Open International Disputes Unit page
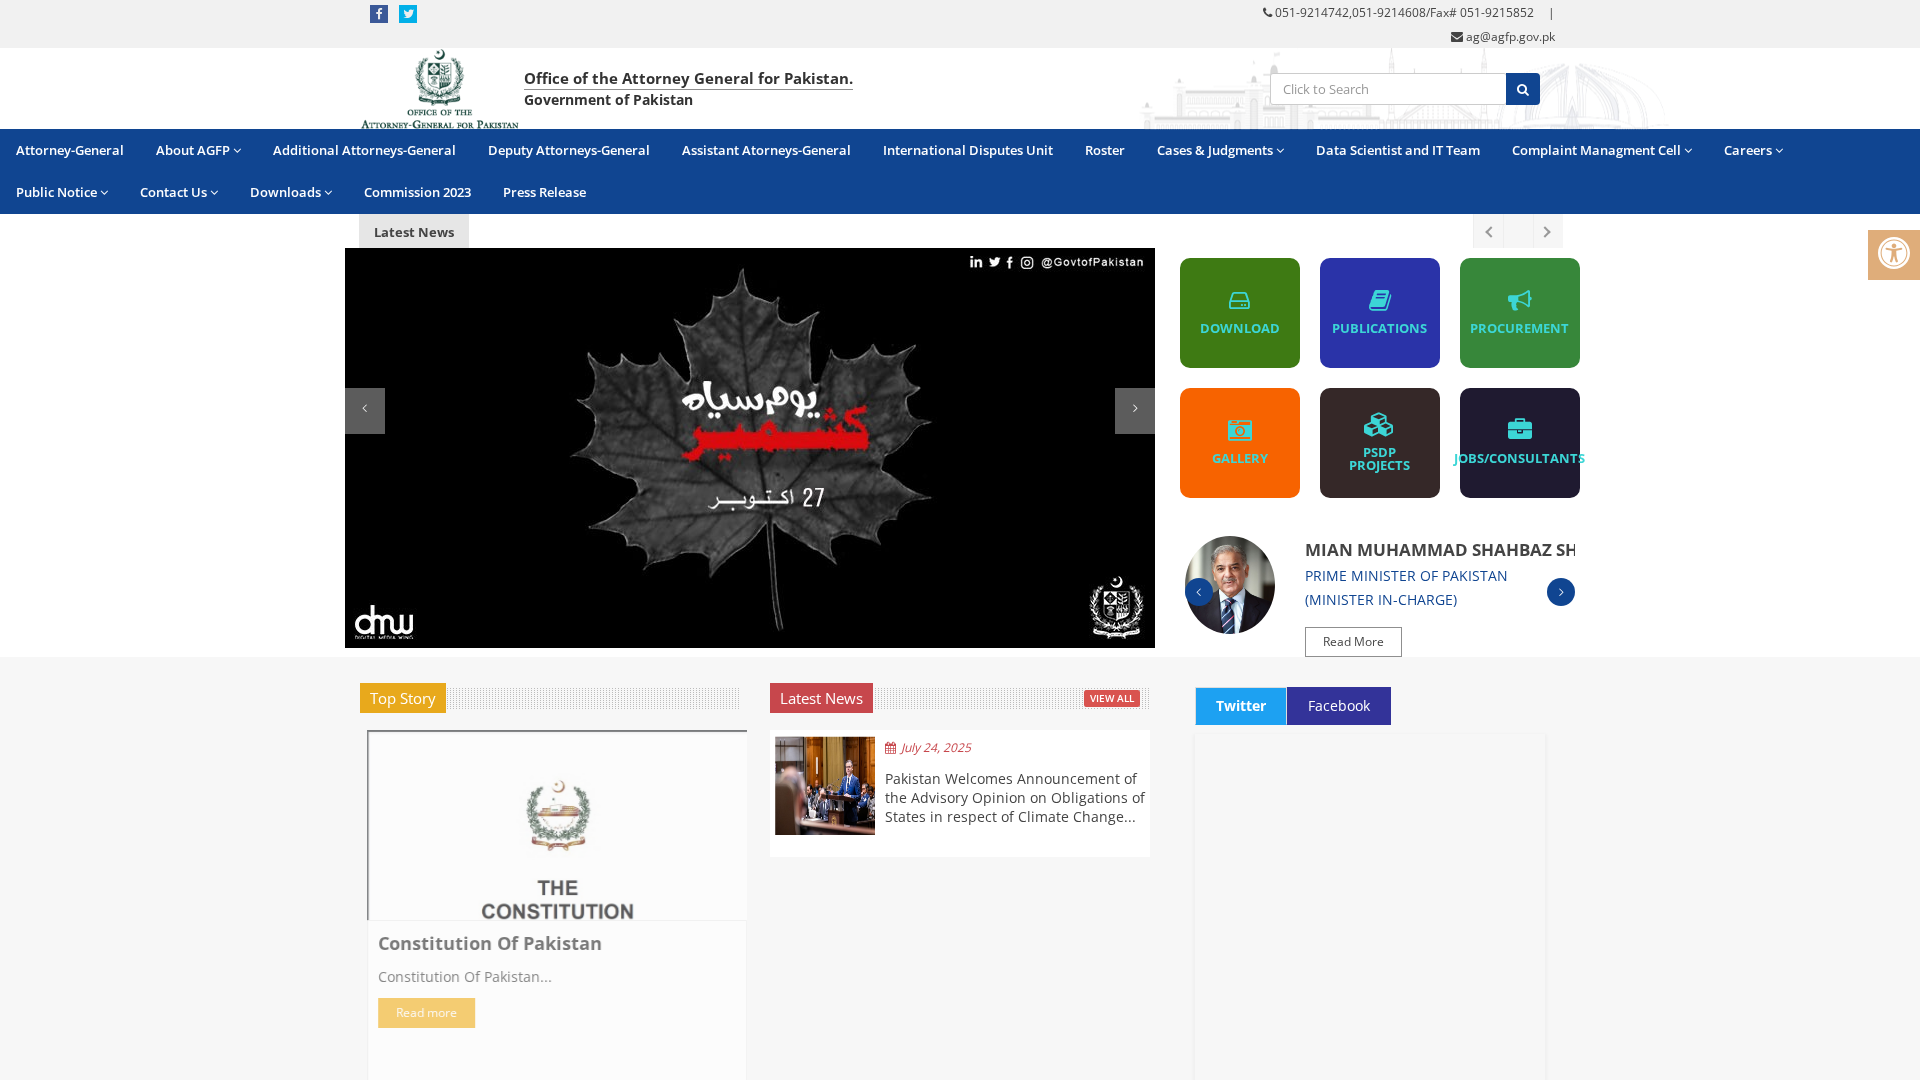 pos(967,150)
